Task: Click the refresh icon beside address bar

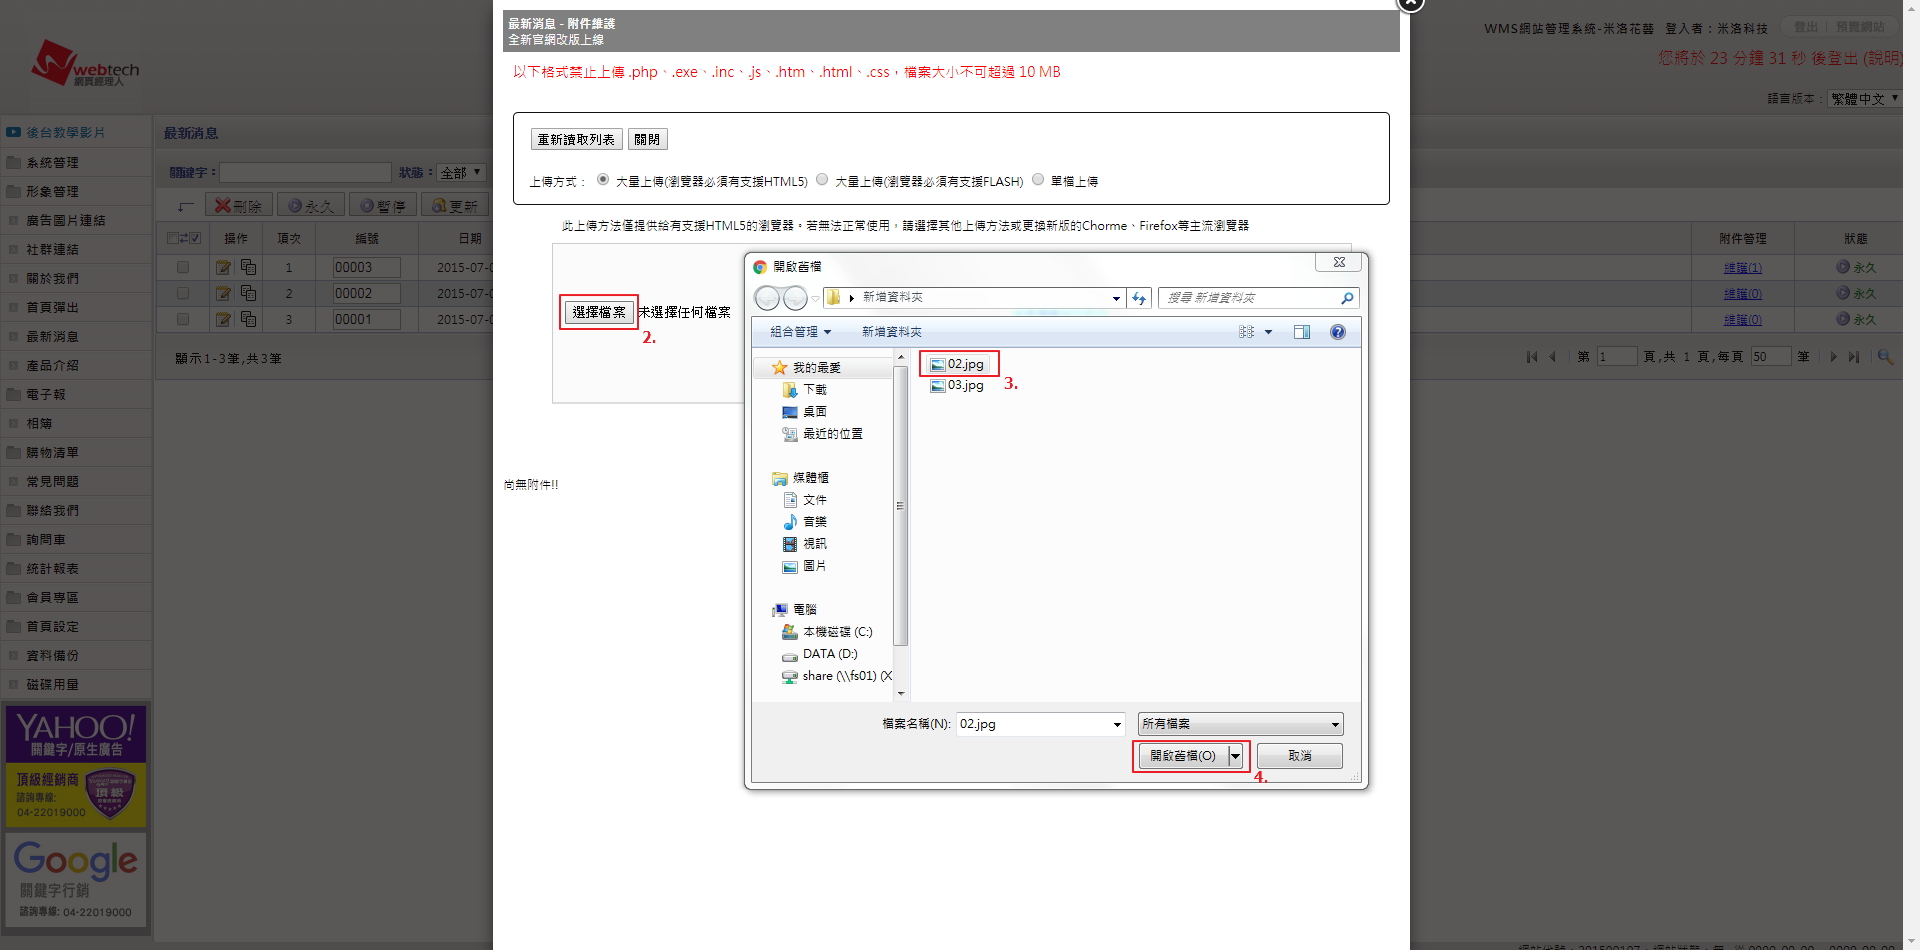Action: click(x=1139, y=298)
